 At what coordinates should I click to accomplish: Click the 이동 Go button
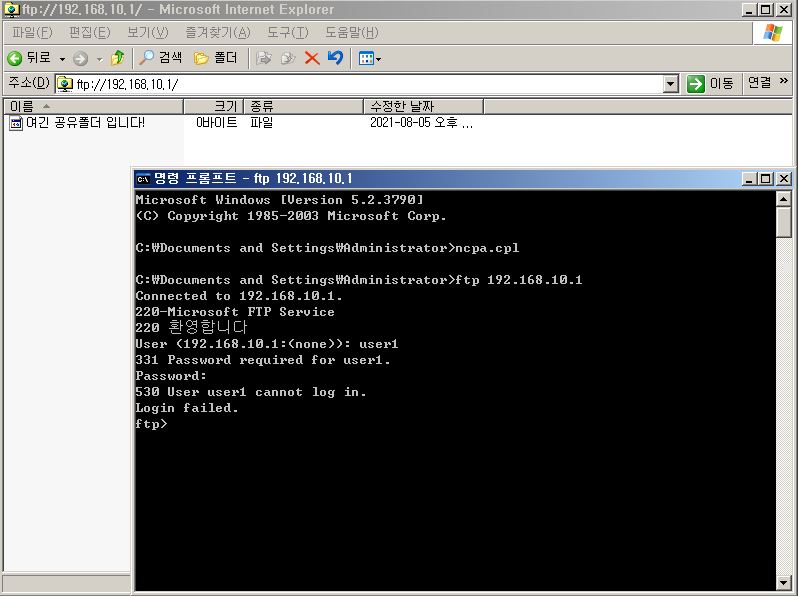pyautogui.click(x=710, y=83)
